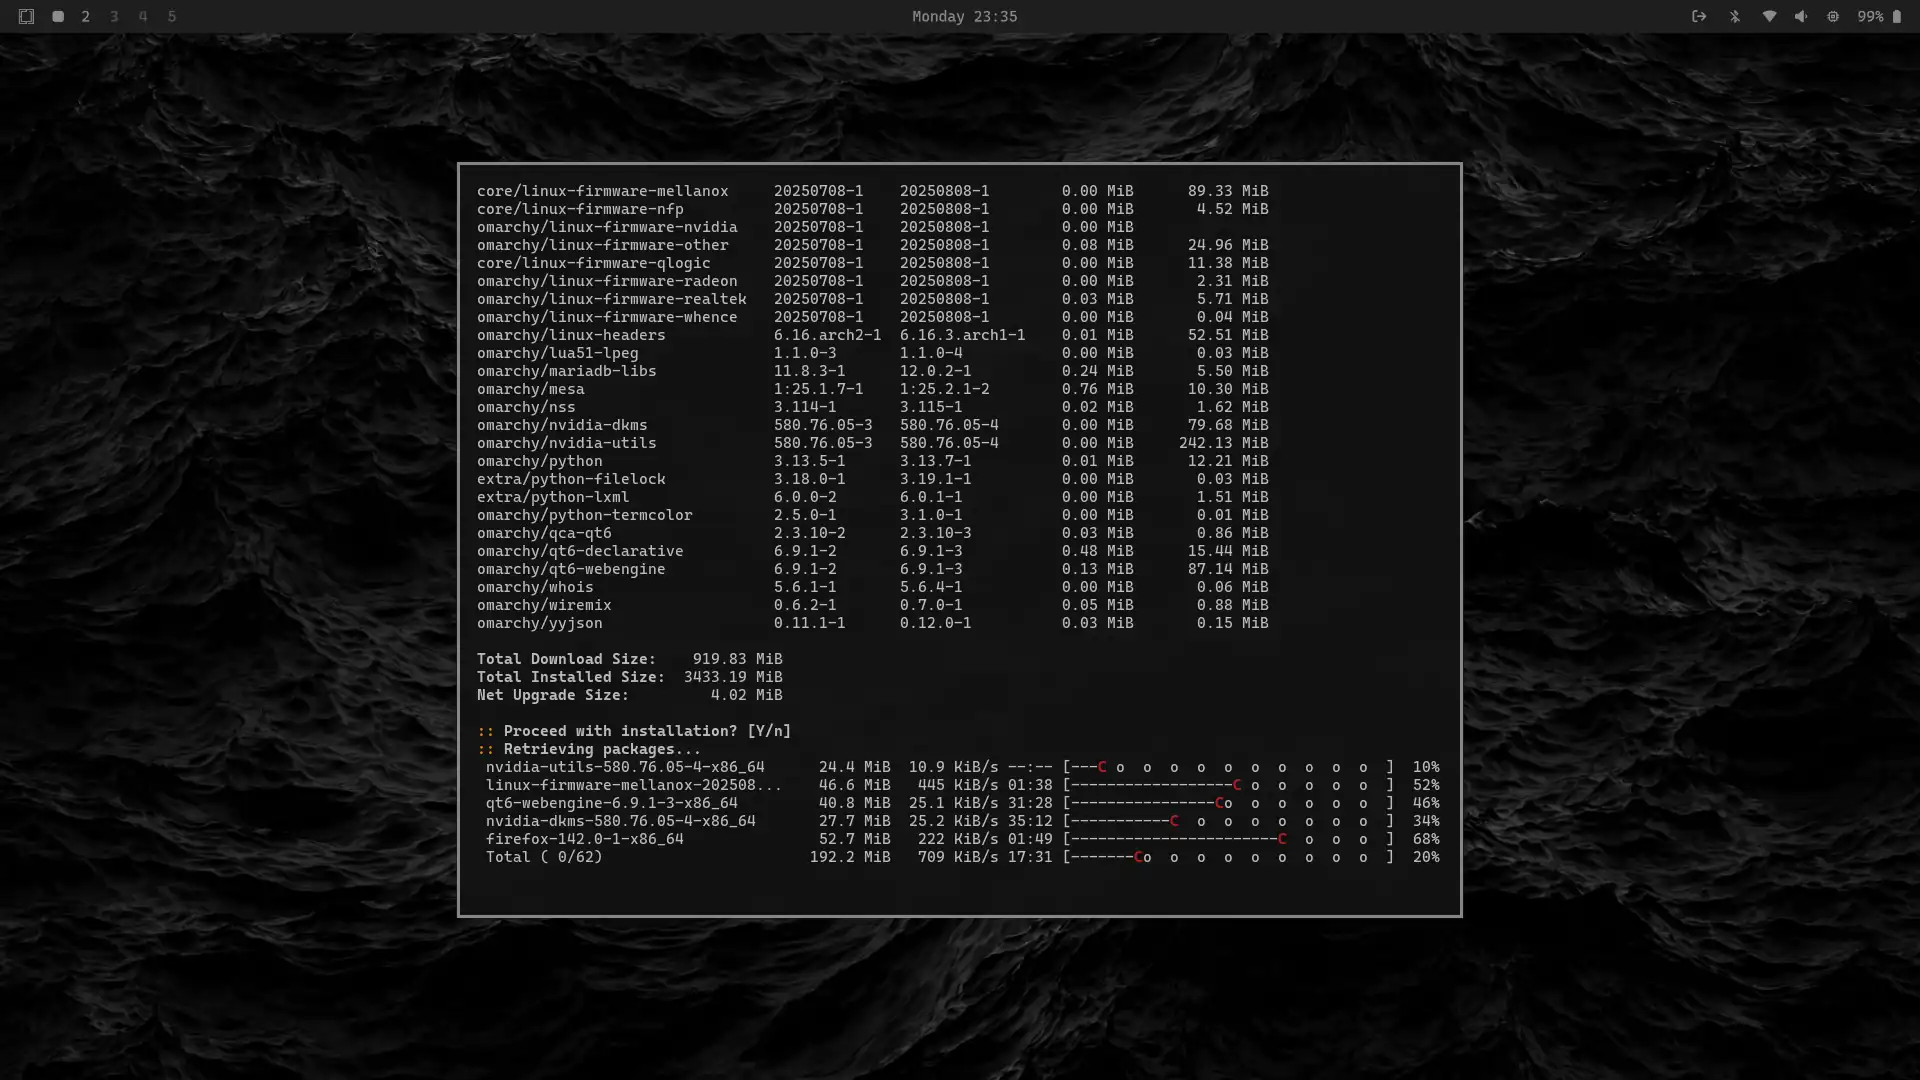The width and height of the screenshot is (1920, 1080).
Task: Click new version '6.16.3.arch1-1' of linux-headers
Action: [x=962, y=335]
